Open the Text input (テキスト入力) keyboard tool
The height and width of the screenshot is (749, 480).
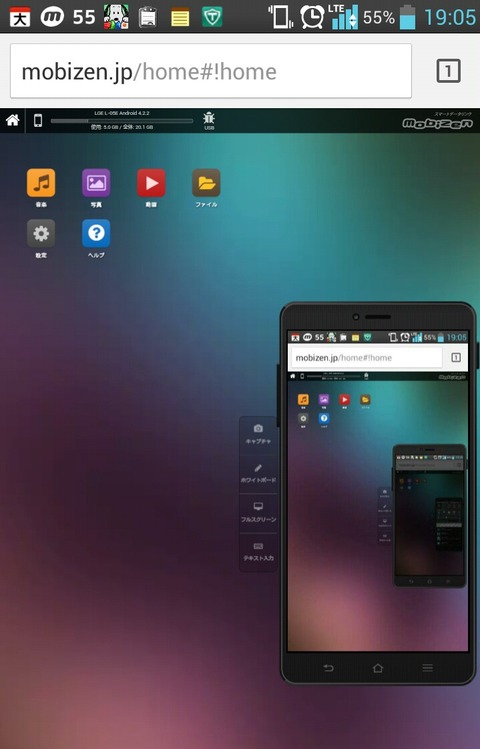pos(258,551)
